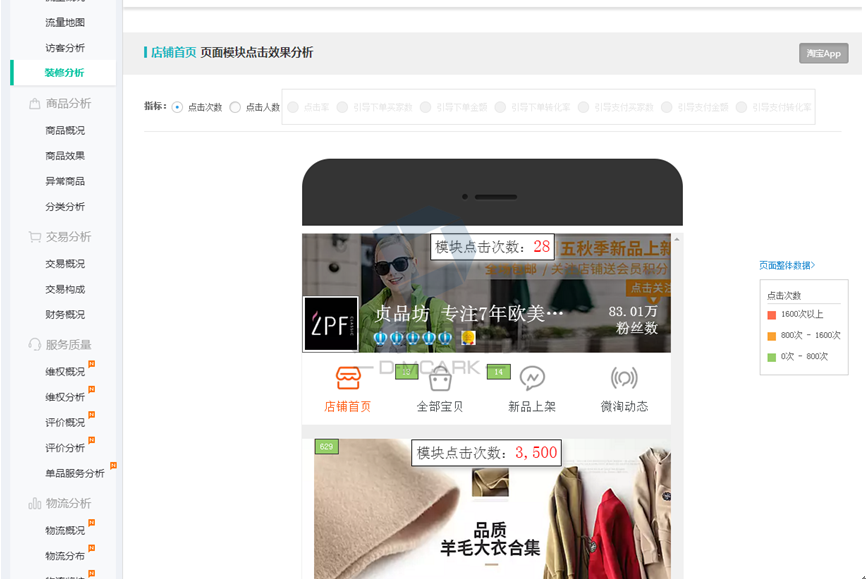Select the 引导支付买家数 radio button
The image size is (866, 579).
coord(583,107)
